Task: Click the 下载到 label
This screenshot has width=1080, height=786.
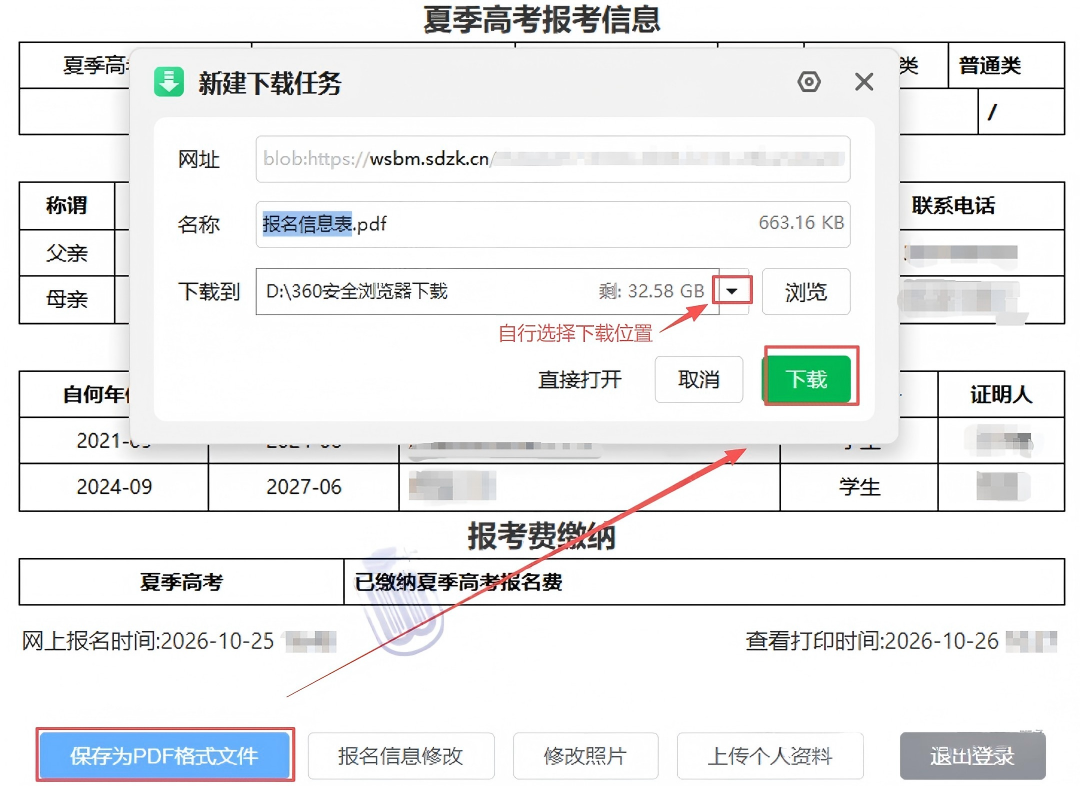Action: pos(209,291)
